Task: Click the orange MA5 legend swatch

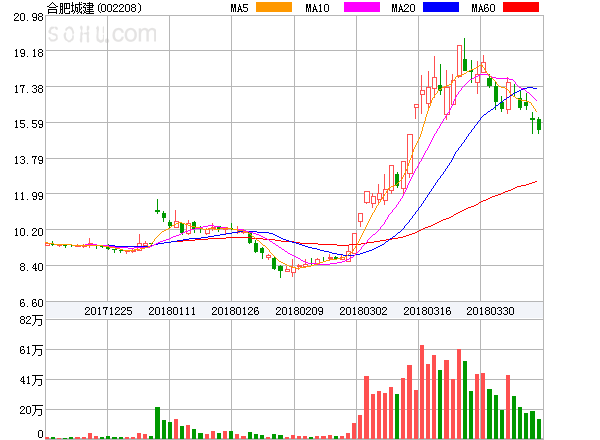Action: point(274,7)
